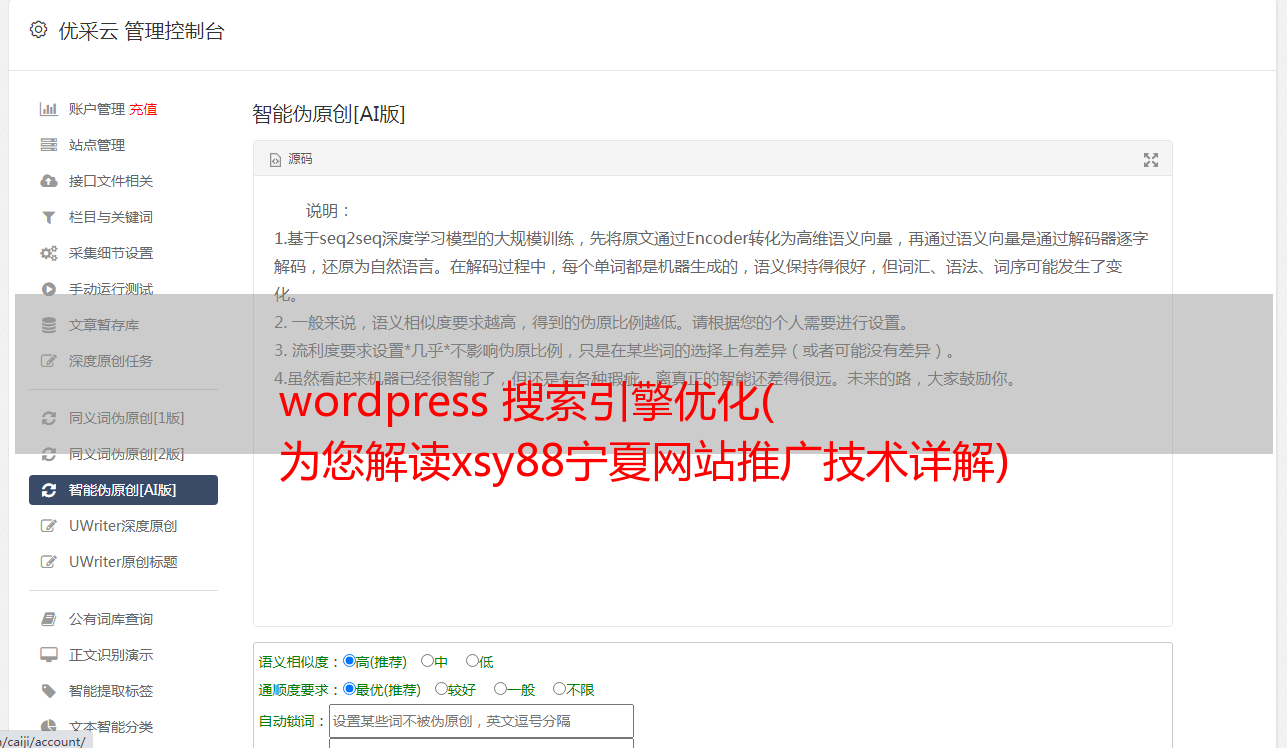Select 智能伪原创[AI版] menu item
This screenshot has width=1287, height=748.
(x=123, y=490)
